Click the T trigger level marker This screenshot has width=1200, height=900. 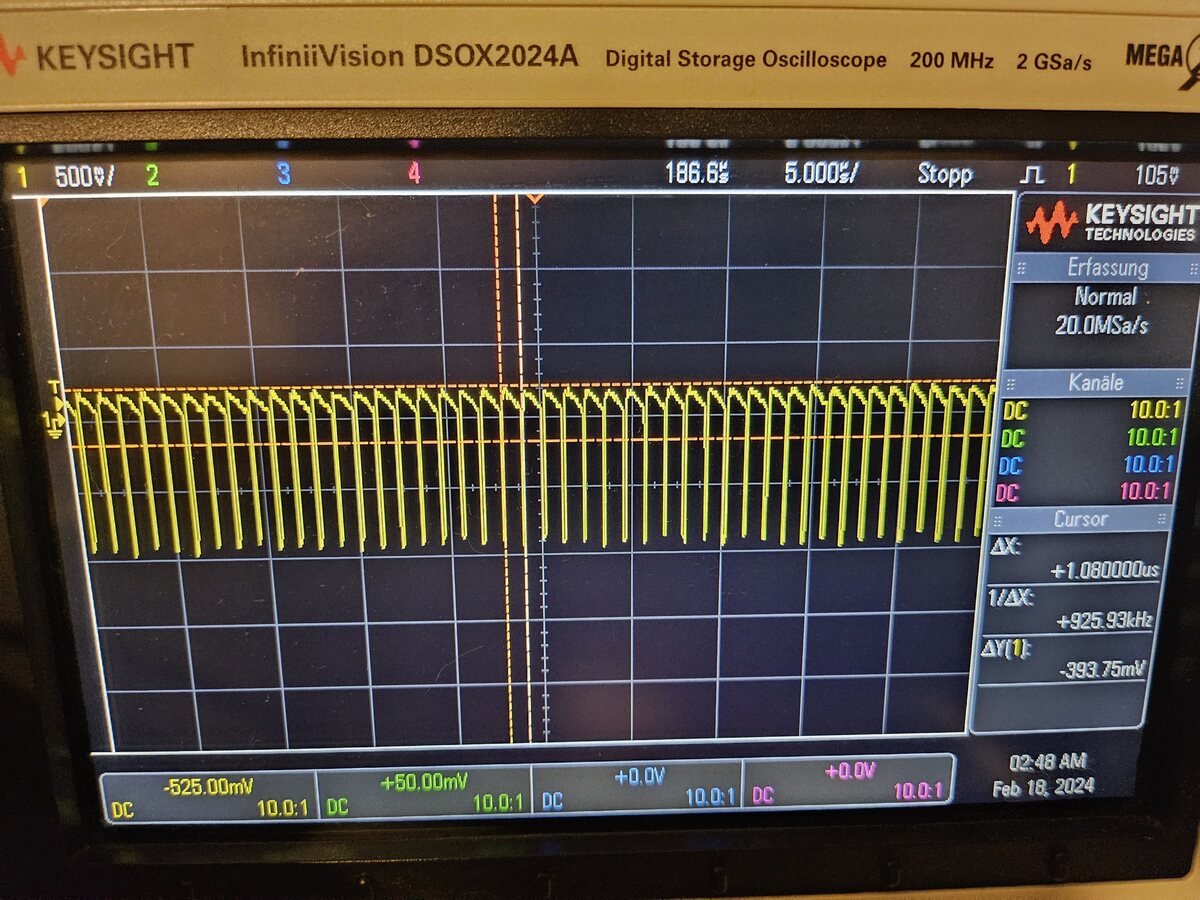pos(54,388)
